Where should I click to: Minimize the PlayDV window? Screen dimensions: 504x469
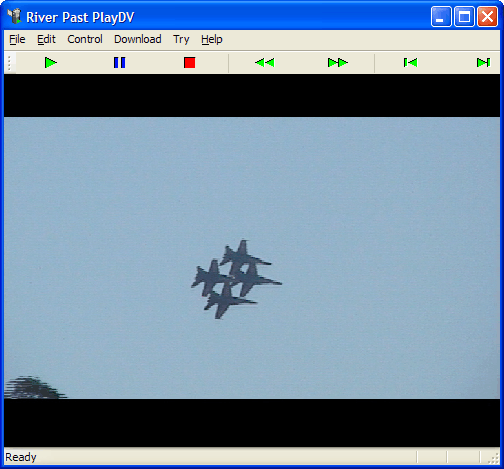(x=441, y=17)
